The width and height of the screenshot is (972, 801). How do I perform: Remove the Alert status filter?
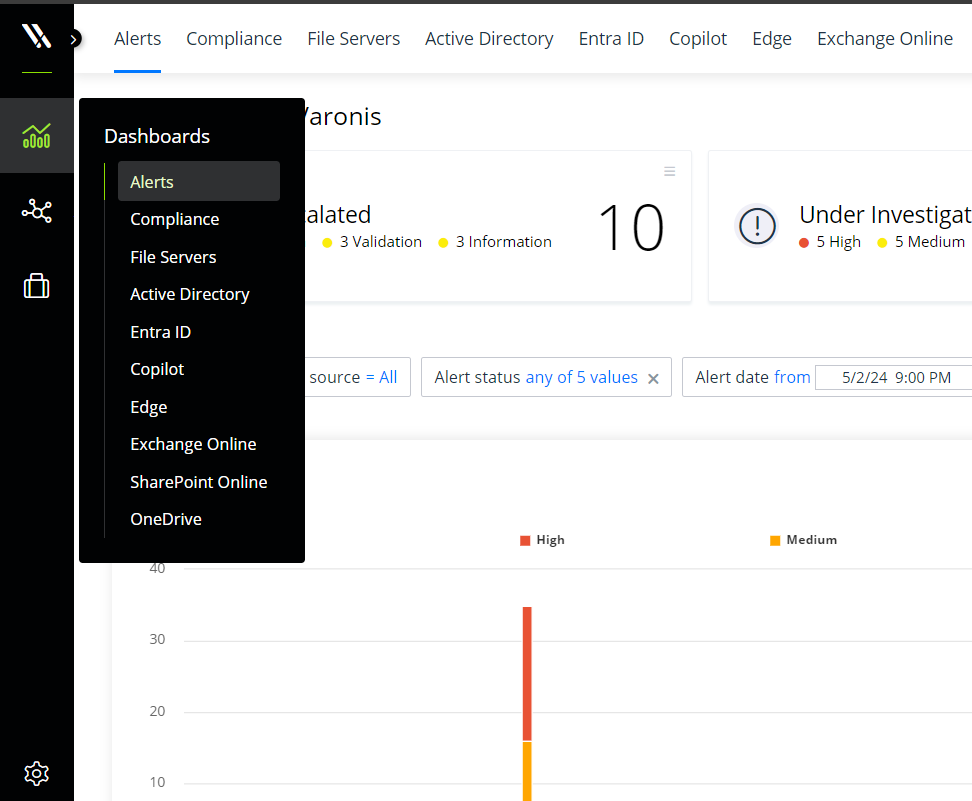click(653, 379)
